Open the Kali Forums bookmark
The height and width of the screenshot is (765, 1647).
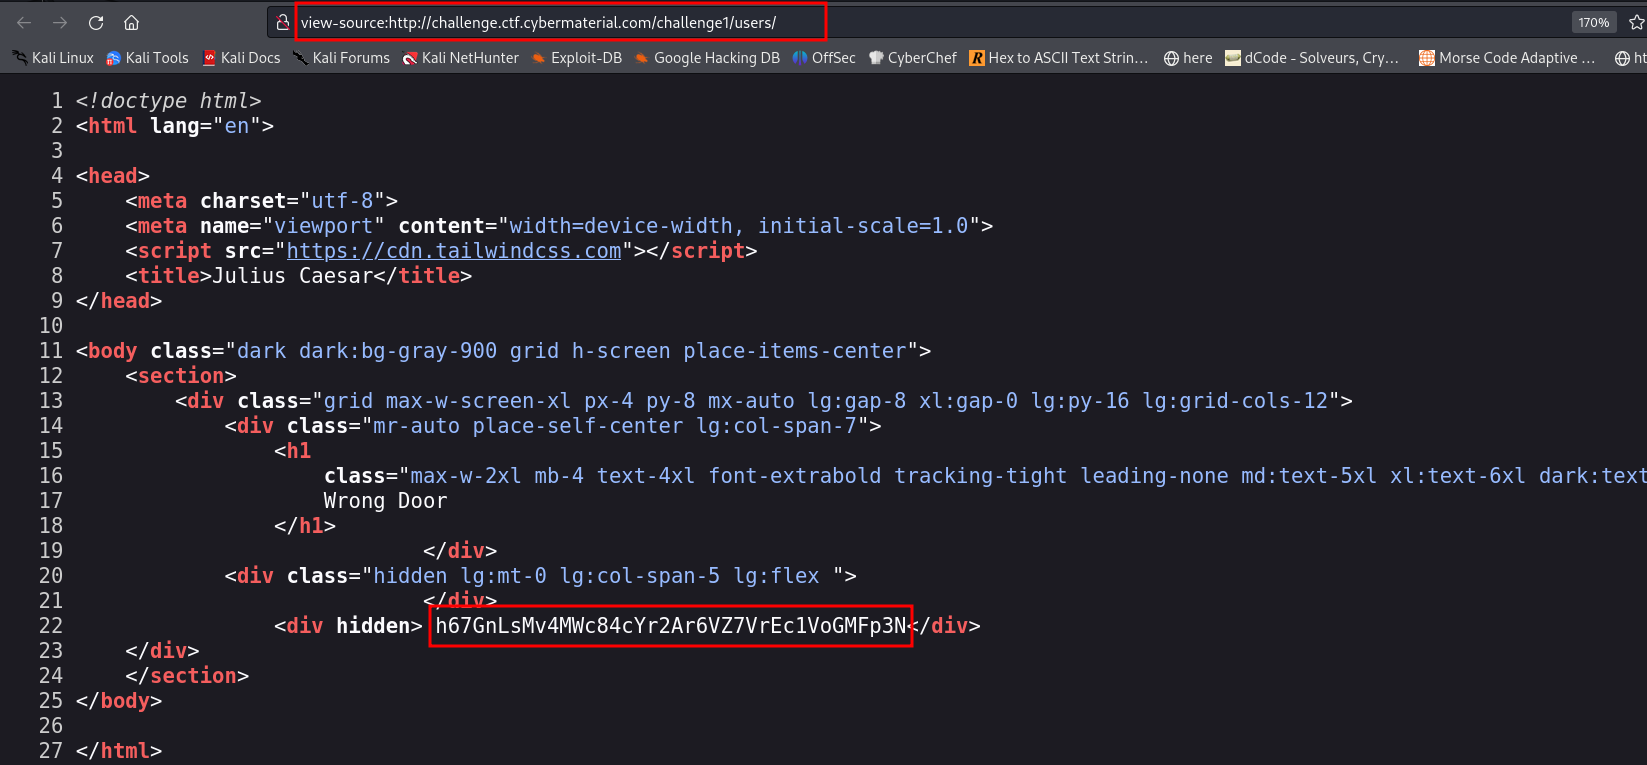click(341, 58)
